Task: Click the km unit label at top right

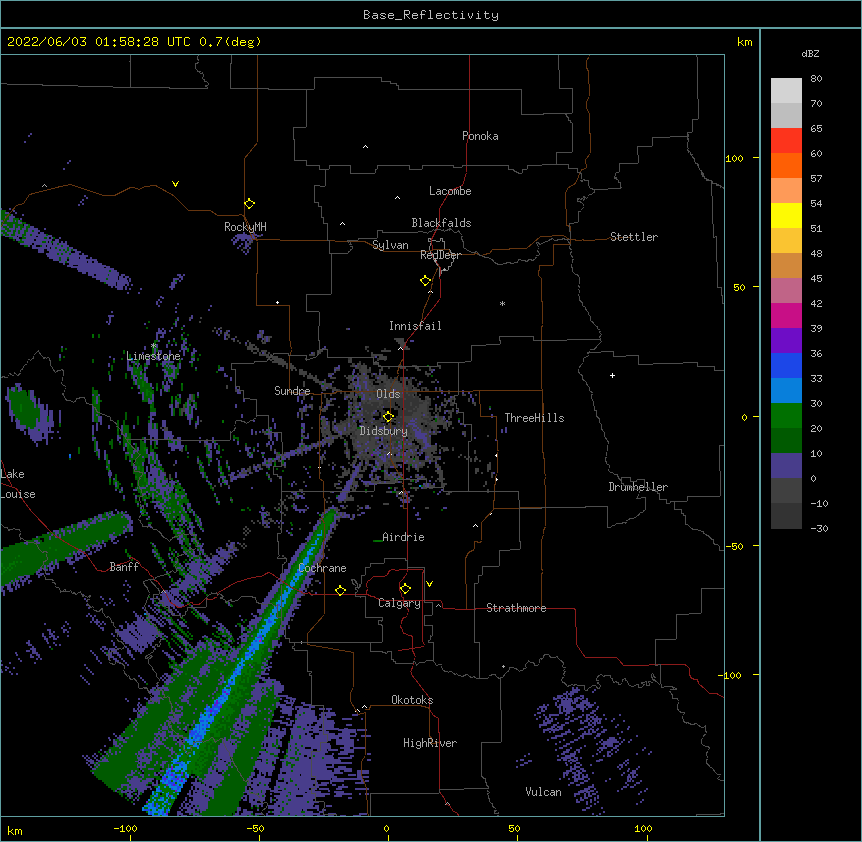Action: click(x=745, y=42)
